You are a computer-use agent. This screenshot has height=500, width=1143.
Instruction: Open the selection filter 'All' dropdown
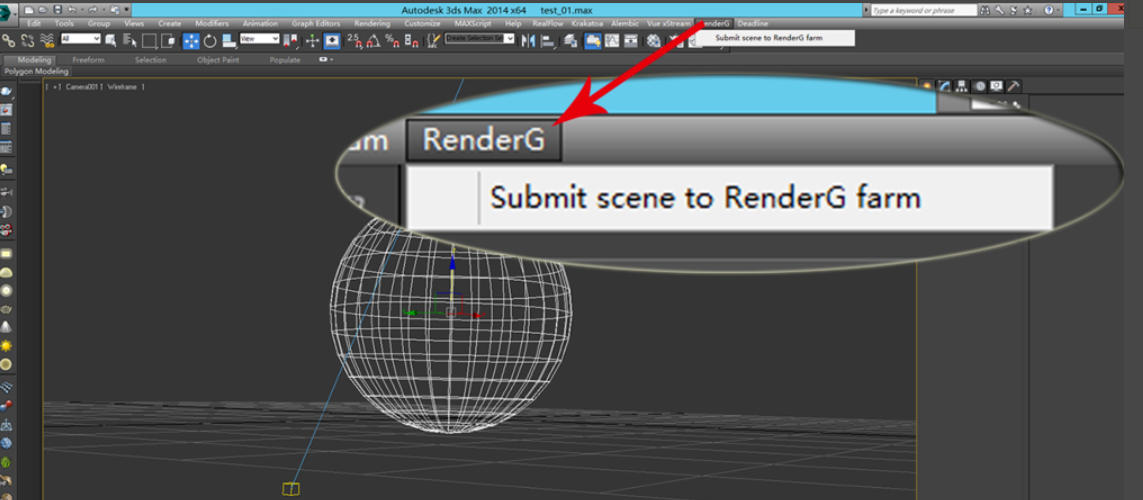point(80,38)
